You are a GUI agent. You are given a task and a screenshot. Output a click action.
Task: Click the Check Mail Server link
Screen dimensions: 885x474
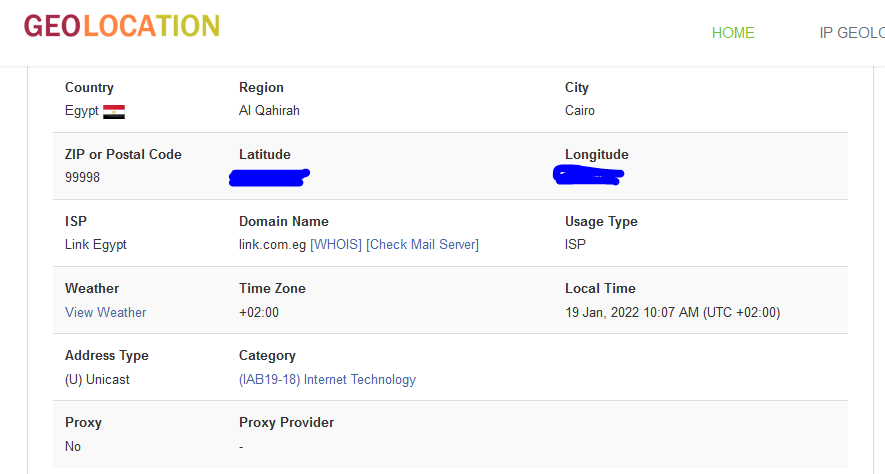pos(422,245)
